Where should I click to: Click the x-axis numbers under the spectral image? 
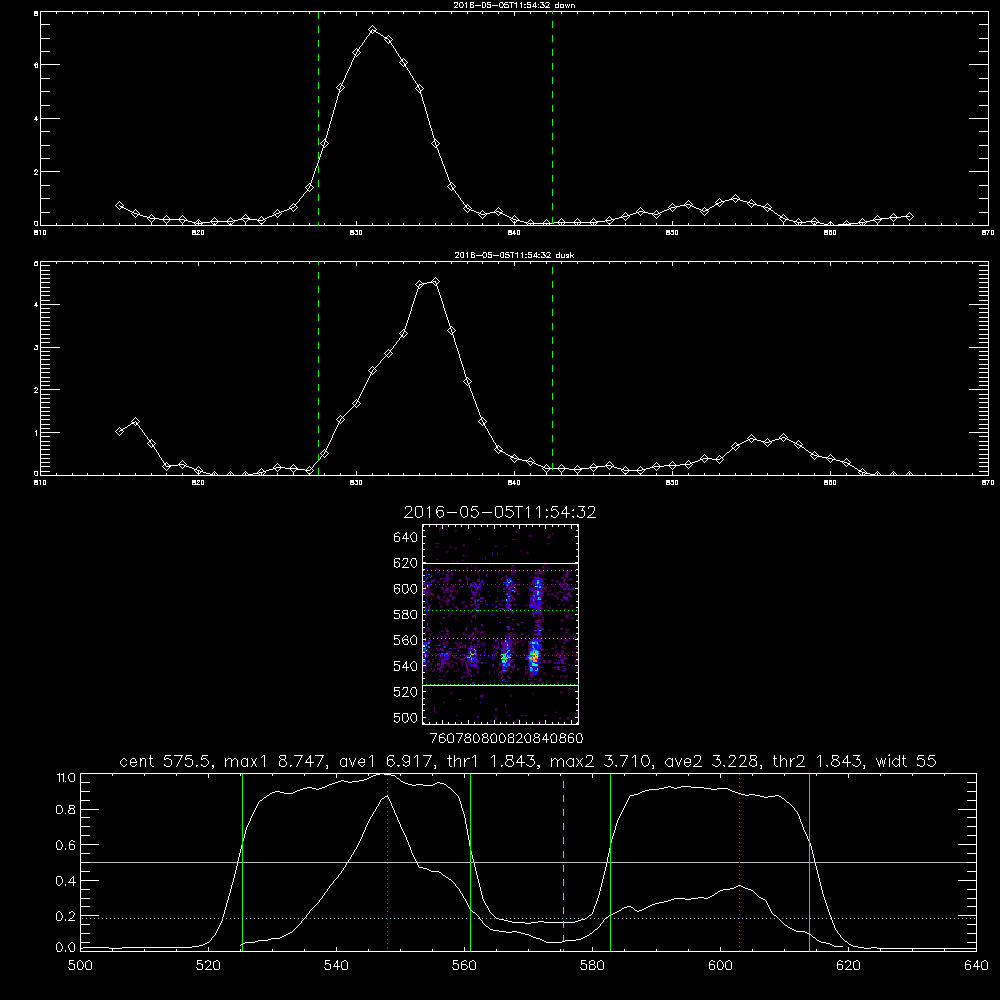506,738
